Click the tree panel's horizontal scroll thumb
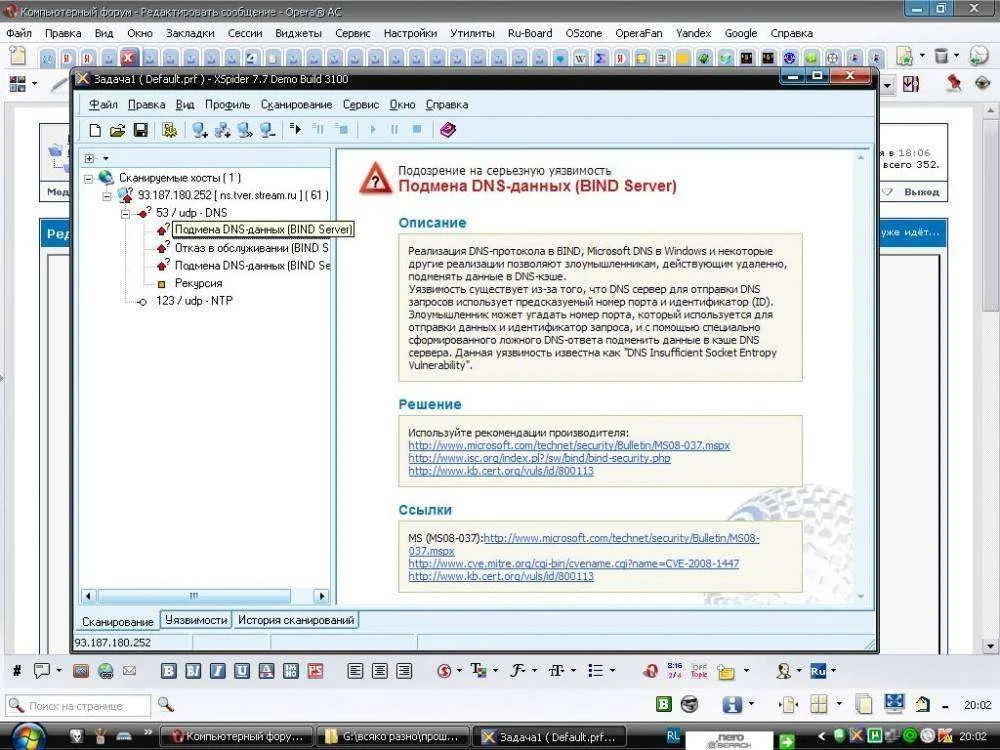Viewport: 1000px width, 750px height. click(x=194, y=596)
